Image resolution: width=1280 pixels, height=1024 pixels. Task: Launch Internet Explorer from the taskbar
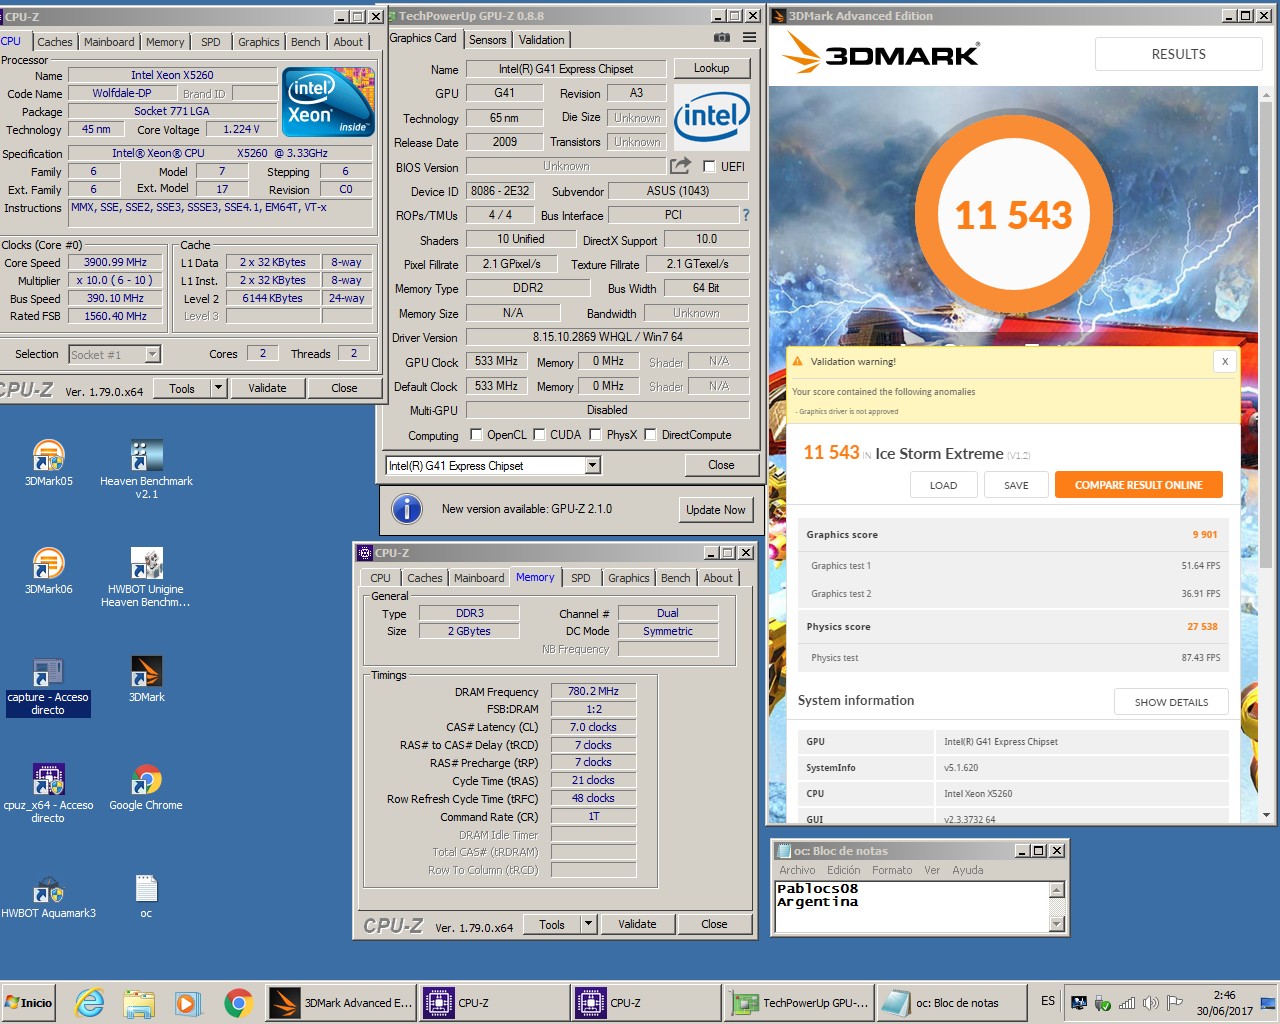pyautogui.click(x=90, y=1002)
